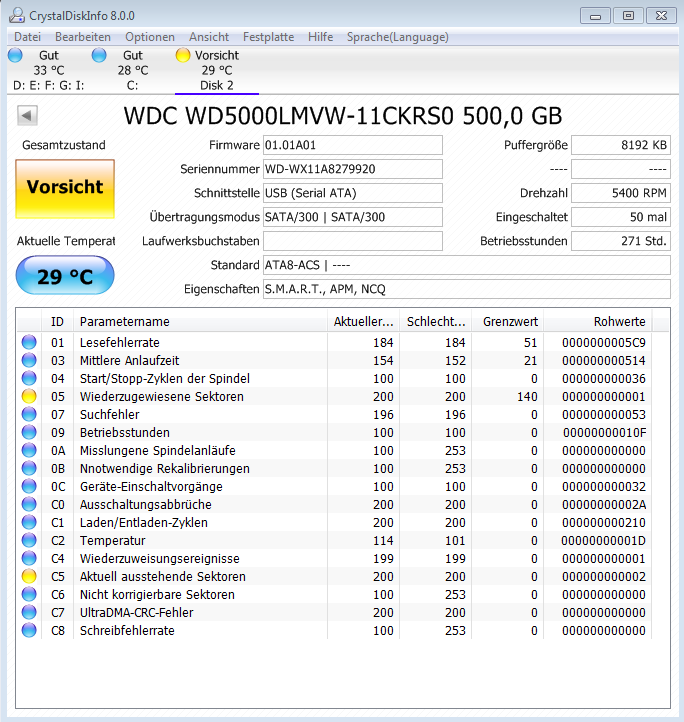Click status icon of Ausschaltungsabbrüche
Screen dimensions: 684x722
coord(29,504)
